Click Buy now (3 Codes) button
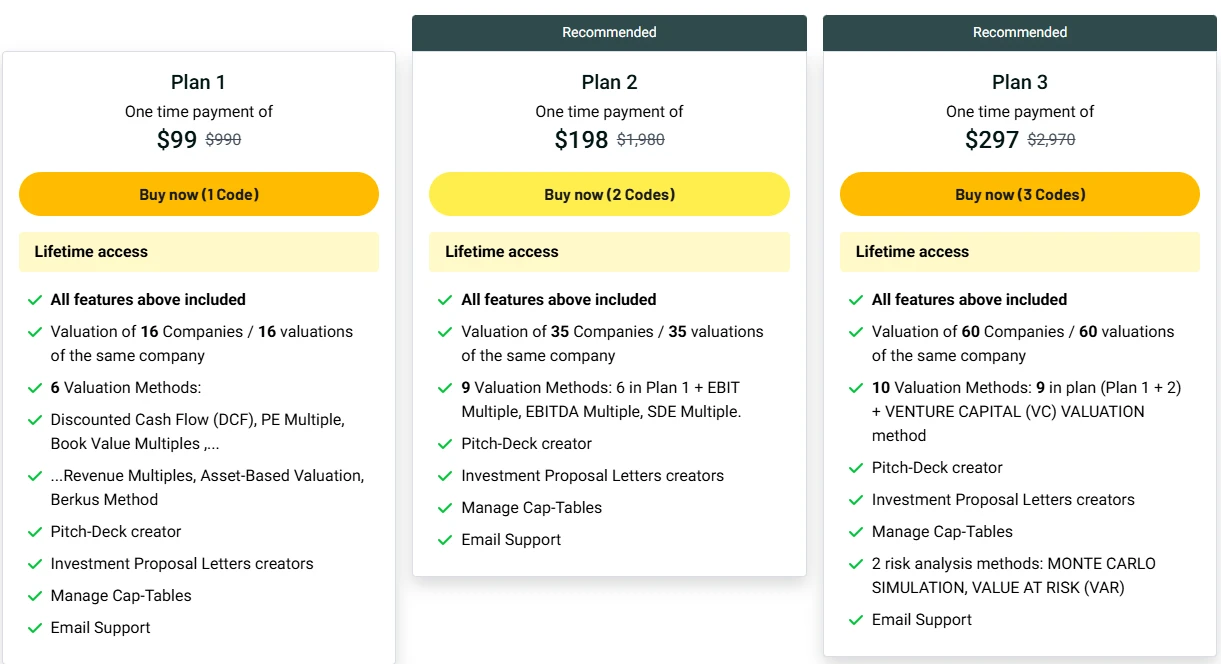This screenshot has width=1221, height=664. tap(1020, 194)
